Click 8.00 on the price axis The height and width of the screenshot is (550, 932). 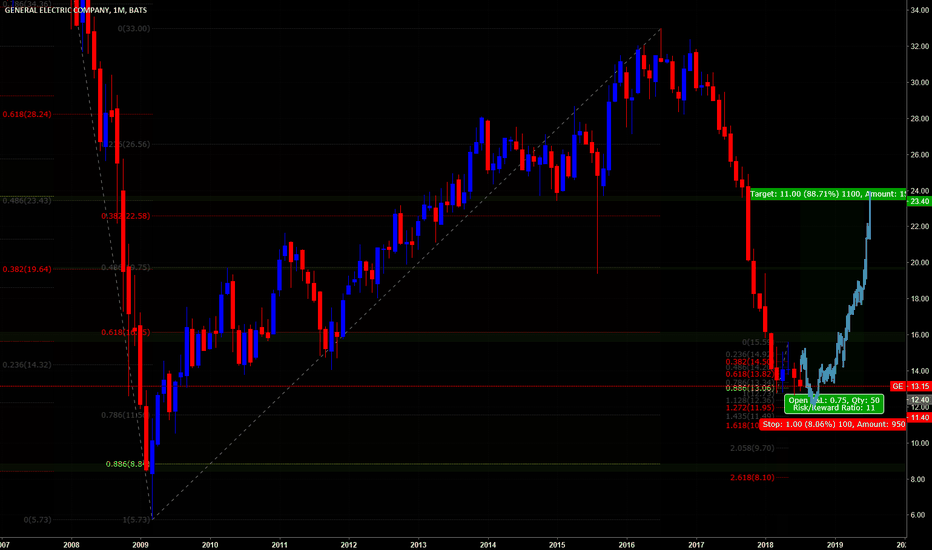[920, 479]
